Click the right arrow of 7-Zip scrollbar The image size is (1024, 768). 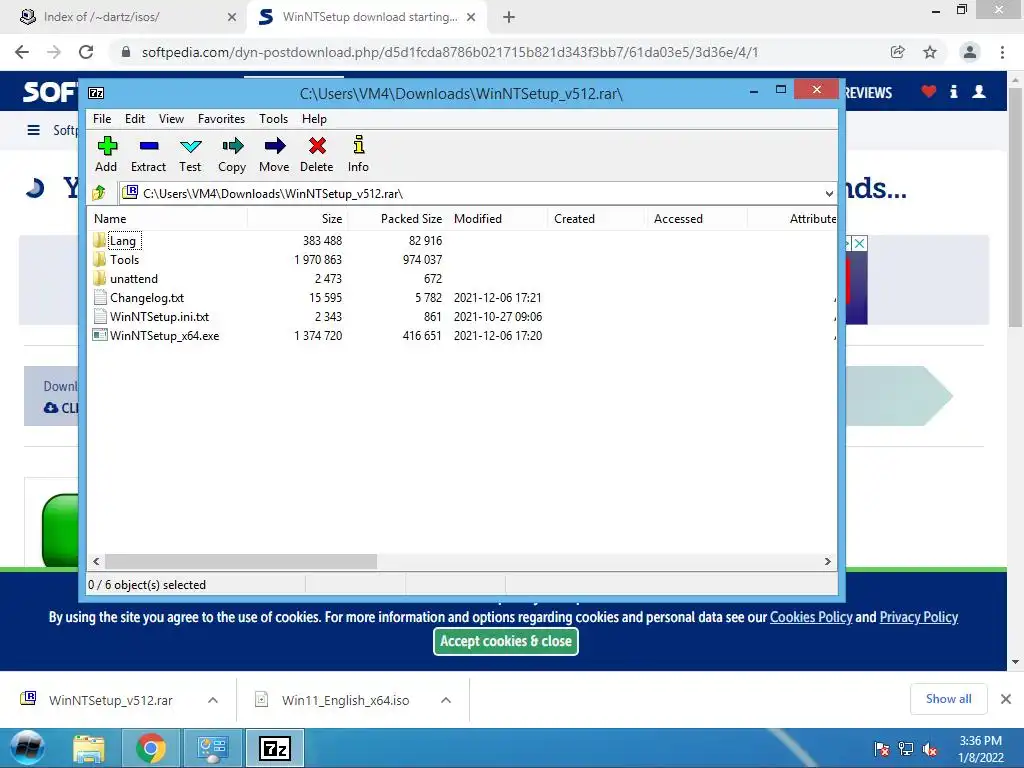click(x=827, y=561)
